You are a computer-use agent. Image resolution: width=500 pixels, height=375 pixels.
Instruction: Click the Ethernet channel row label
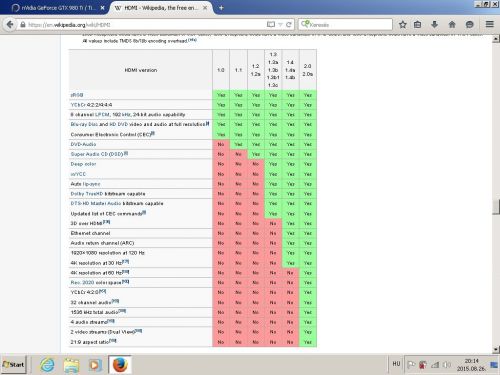(x=90, y=233)
